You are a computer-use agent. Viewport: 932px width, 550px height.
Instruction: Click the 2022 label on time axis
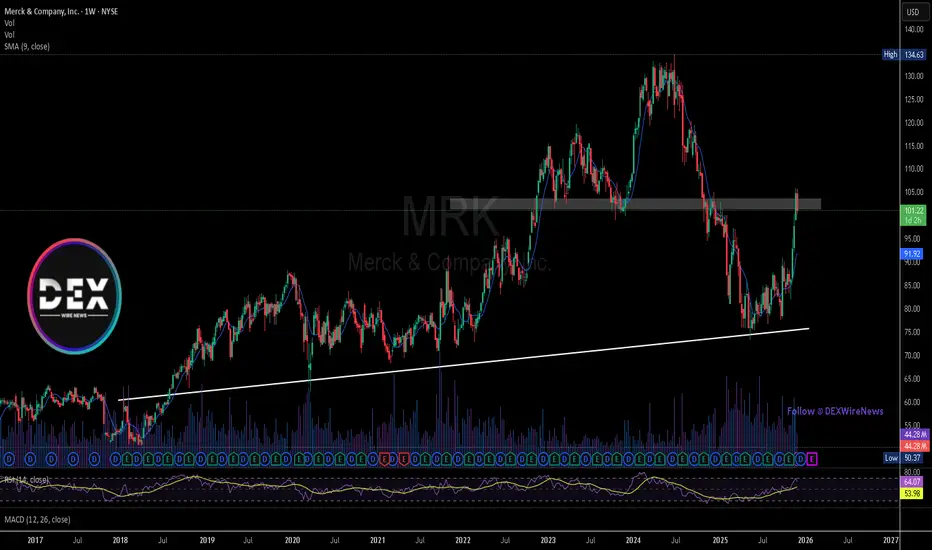tap(462, 540)
